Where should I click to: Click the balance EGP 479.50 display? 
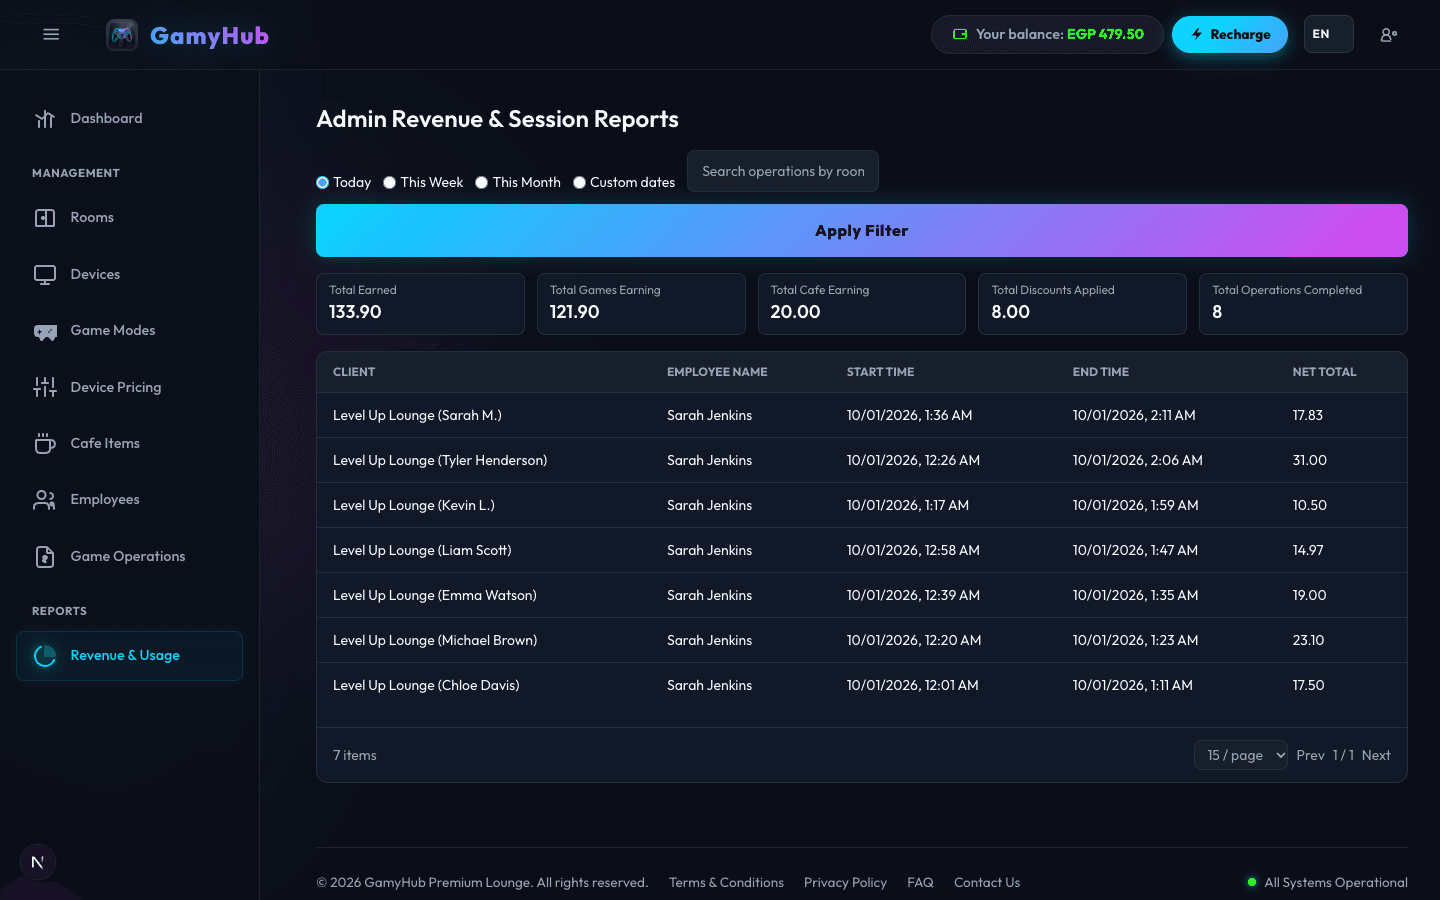click(1047, 34)
